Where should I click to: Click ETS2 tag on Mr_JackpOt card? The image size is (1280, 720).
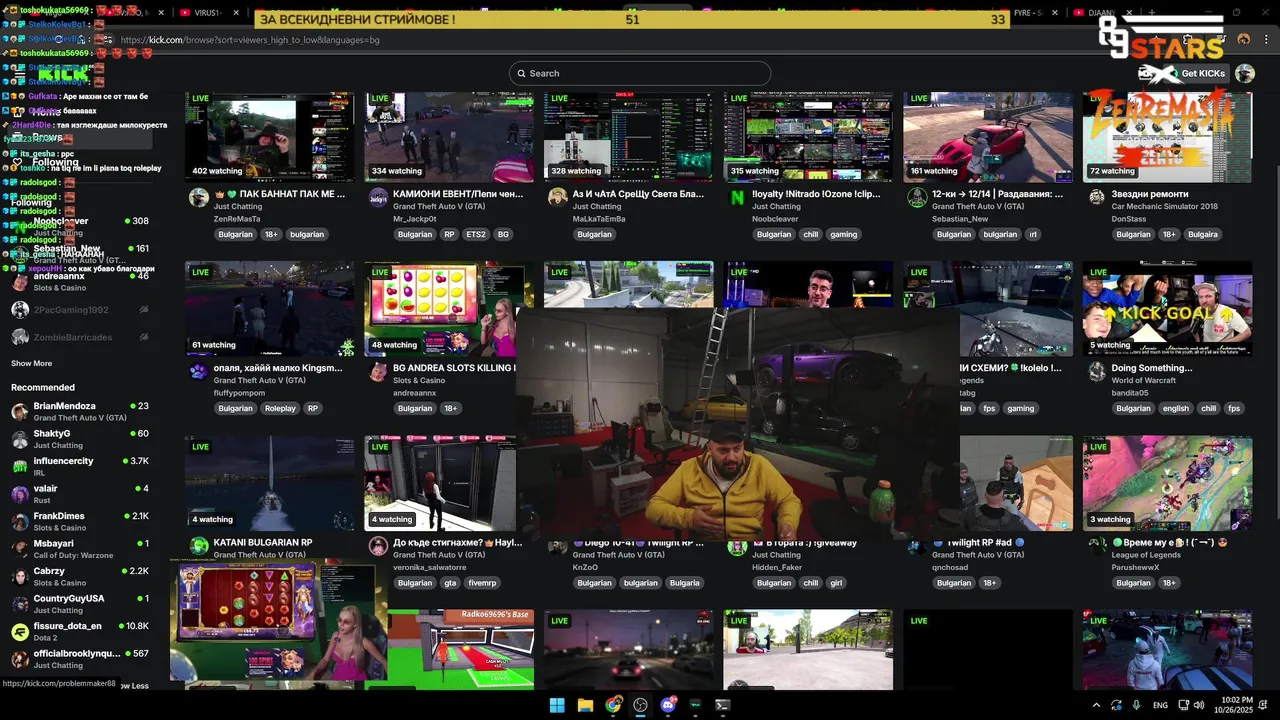[476, 234]
